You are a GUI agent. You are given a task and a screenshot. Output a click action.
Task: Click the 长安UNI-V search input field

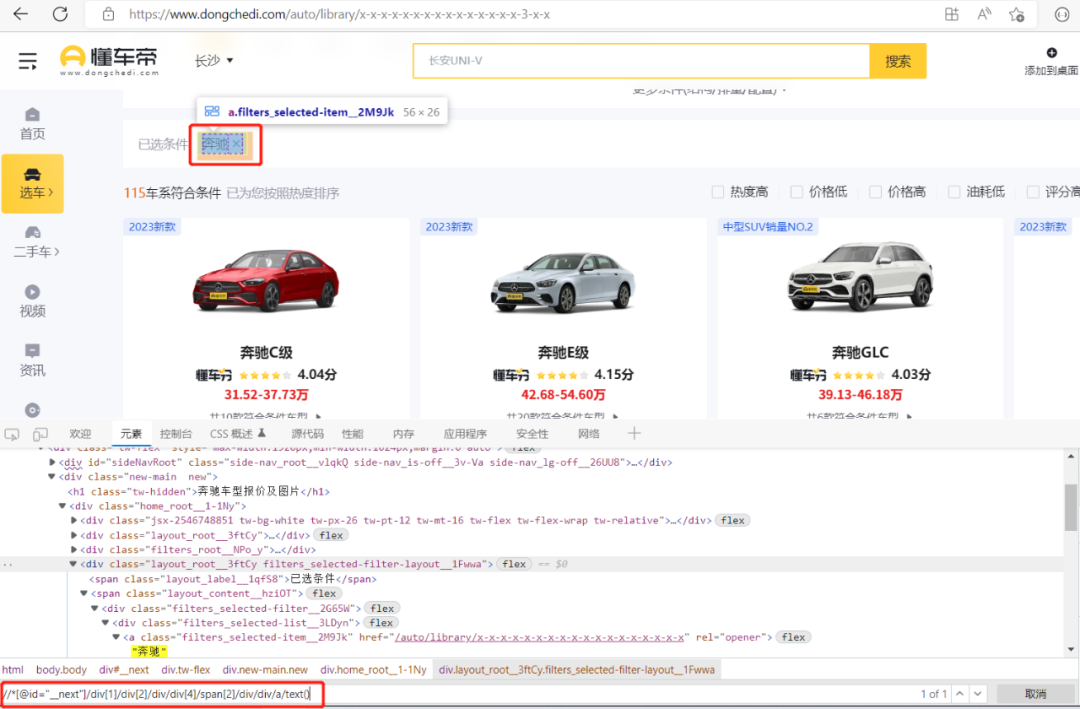pyautogui.click(x=641, y=61)
